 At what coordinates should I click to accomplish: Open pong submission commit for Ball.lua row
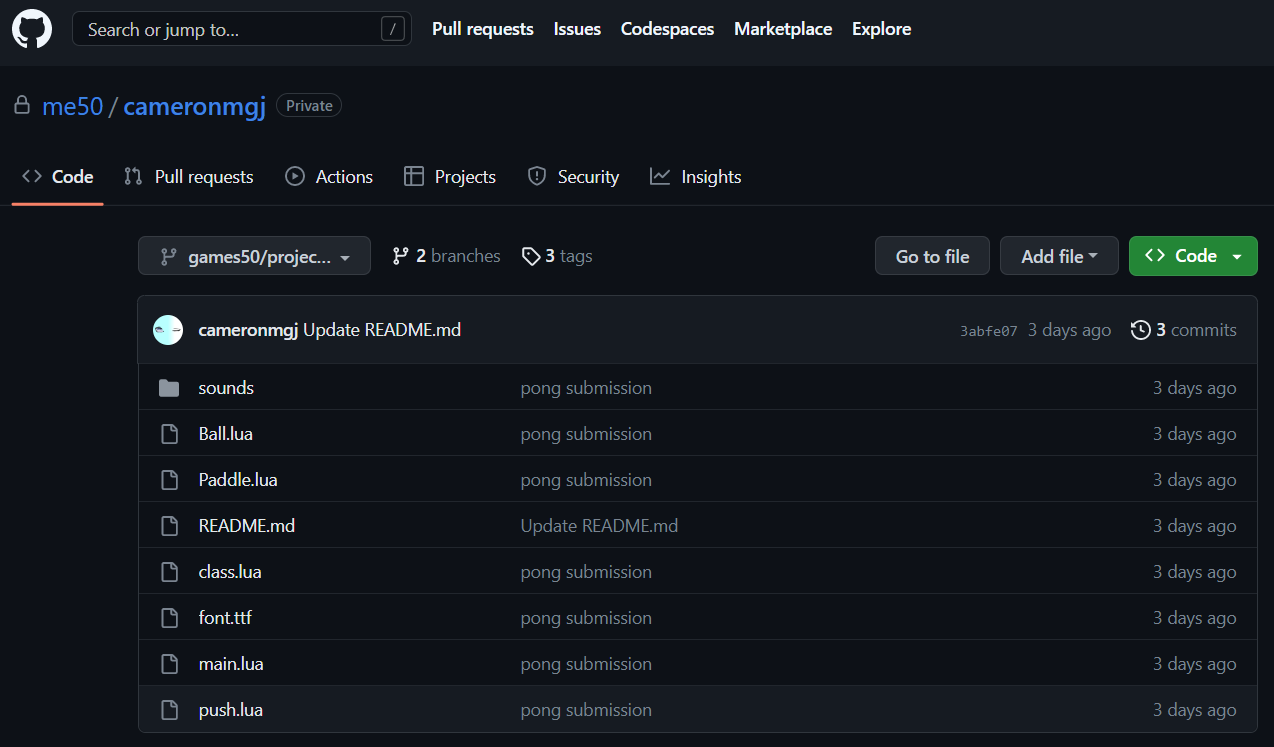pyautogui.click(x=586, y=434)
